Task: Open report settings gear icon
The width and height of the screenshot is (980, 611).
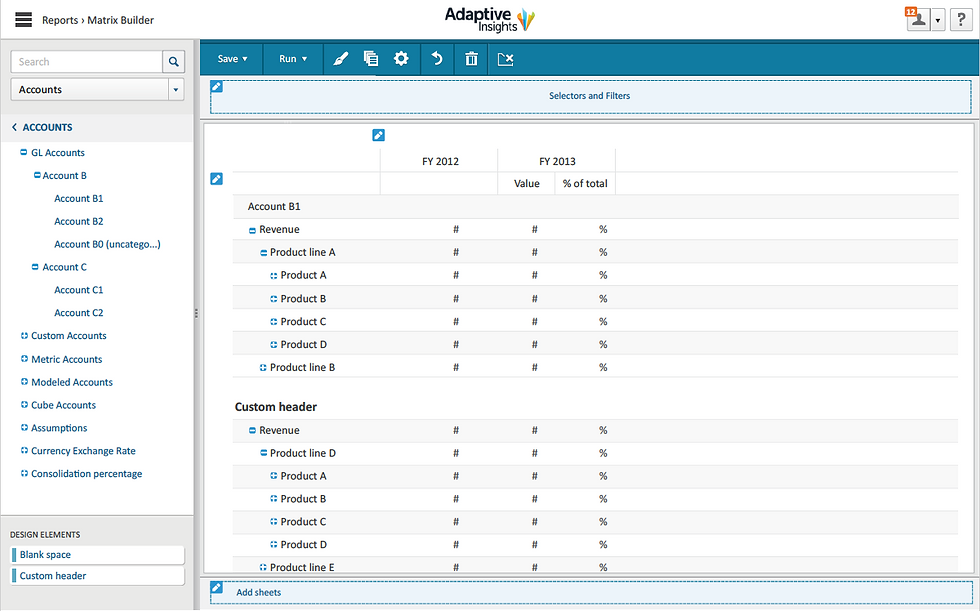Action: (401, 59)
